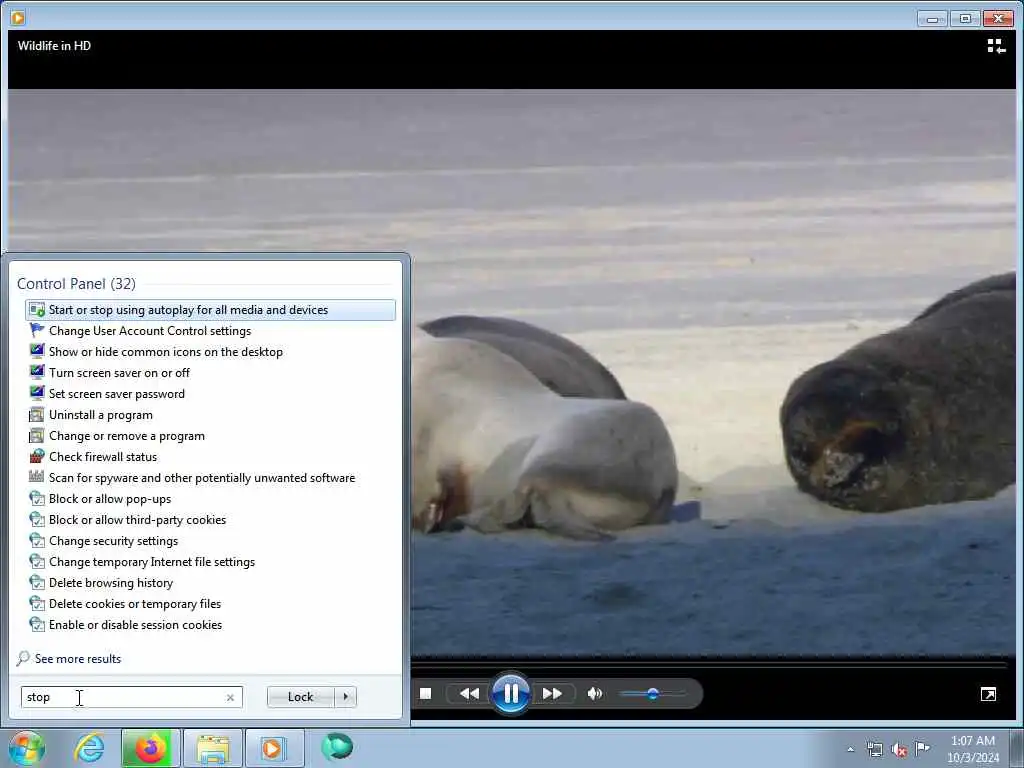Viewport: 1024px width, 768px height.
Task: Expand shutdown options arrow beside Lock
Action: tap(345, 697)
